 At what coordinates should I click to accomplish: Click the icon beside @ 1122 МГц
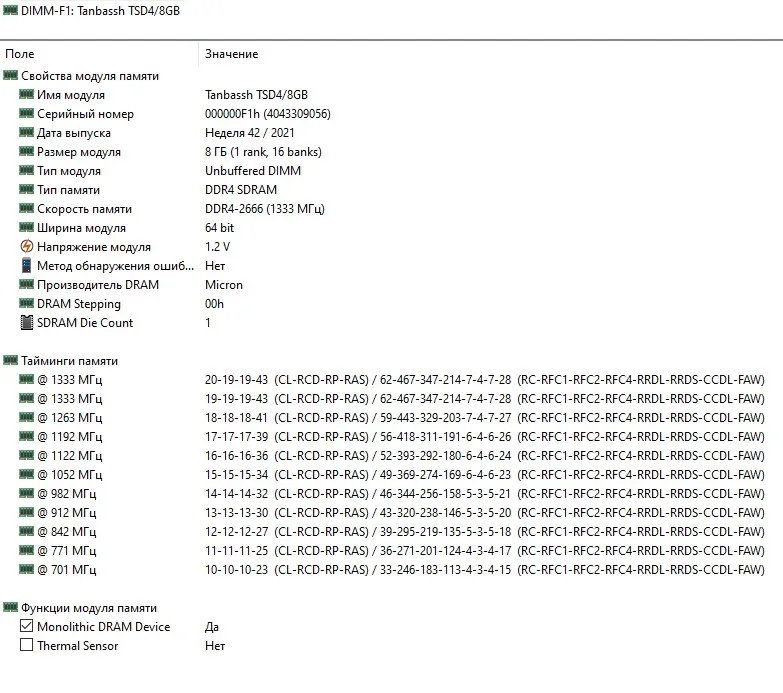26,455
